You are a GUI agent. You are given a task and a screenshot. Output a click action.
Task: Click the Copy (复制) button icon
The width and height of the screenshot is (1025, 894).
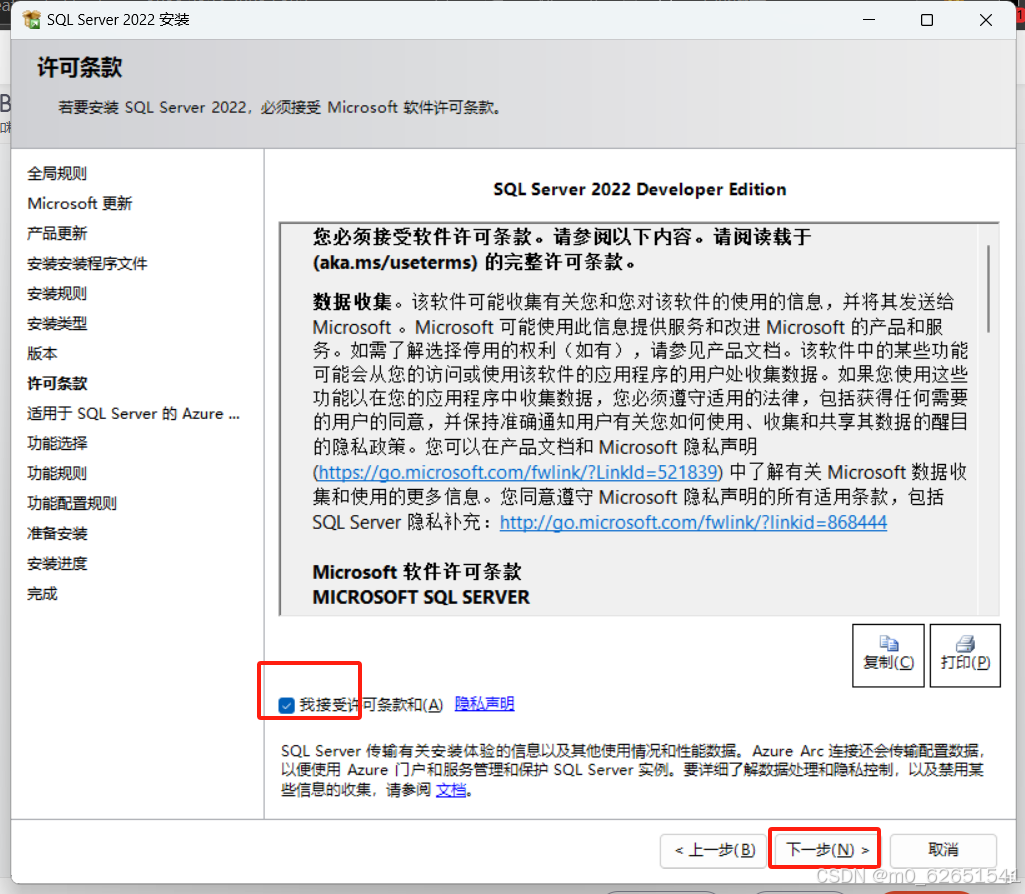(x=888, y=644)
